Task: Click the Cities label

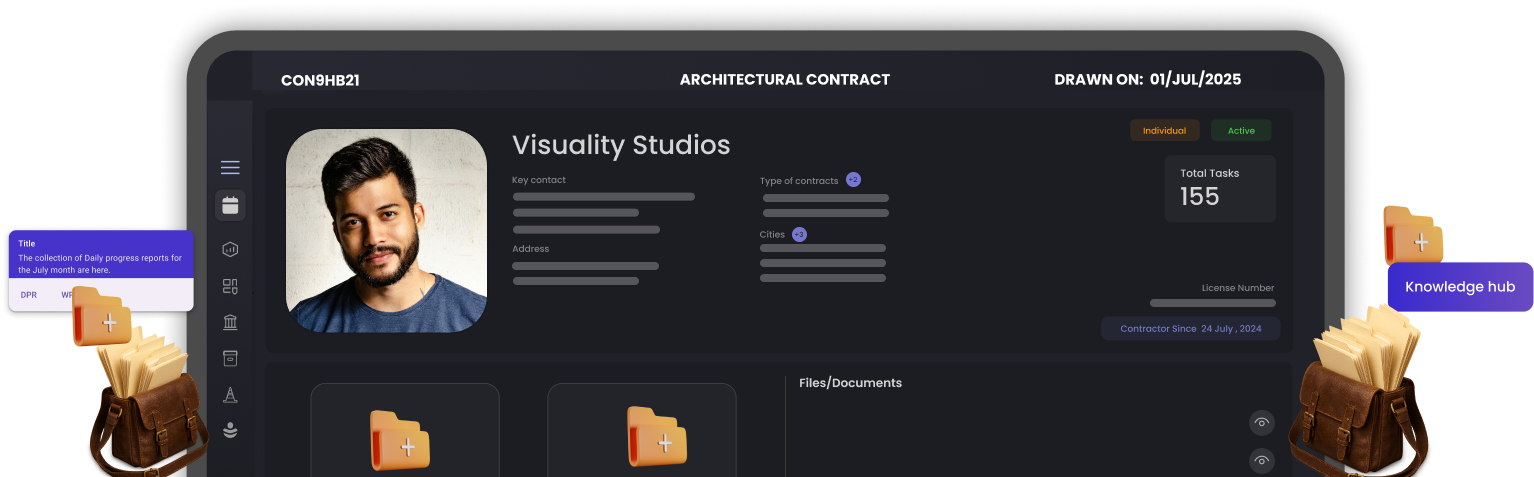Action: (x=772, y=235)
